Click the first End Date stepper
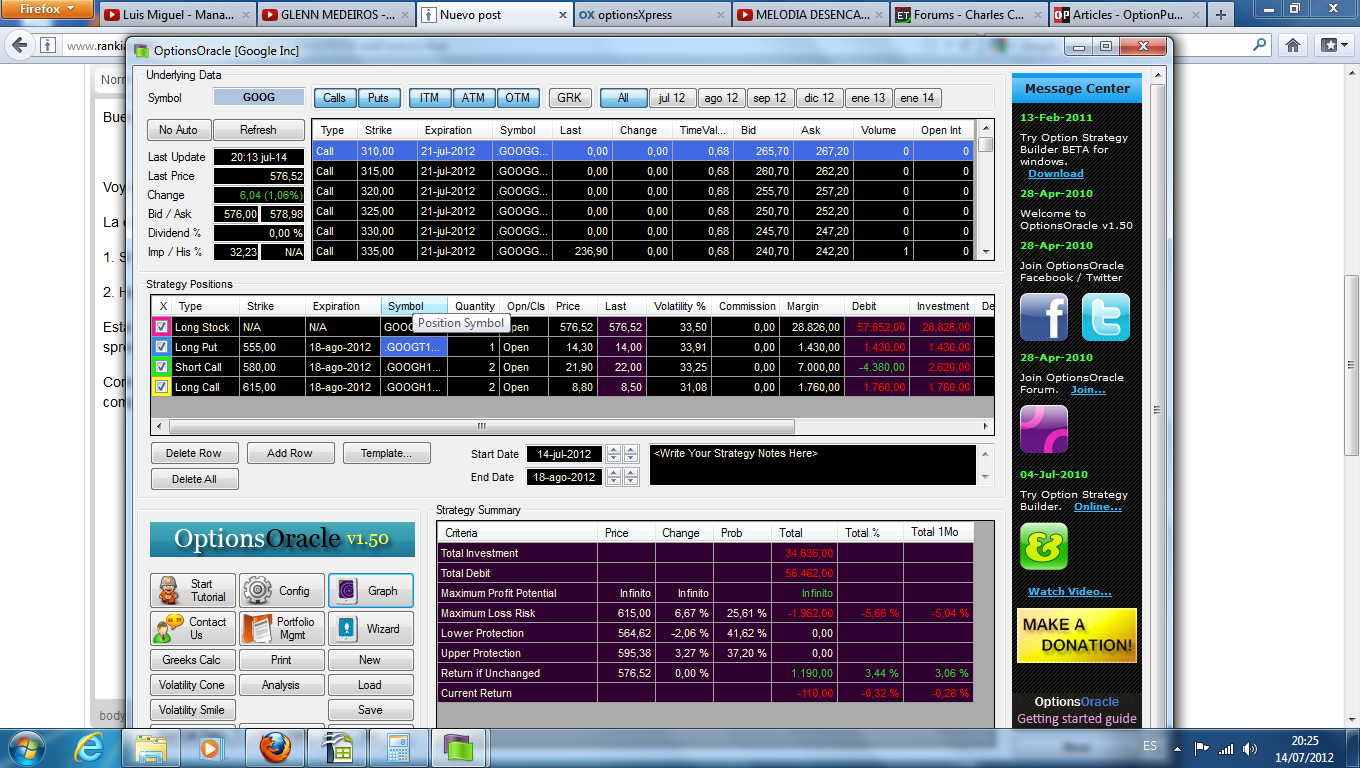This screenshot has width=1360, height=768. [x=614, y=477]
